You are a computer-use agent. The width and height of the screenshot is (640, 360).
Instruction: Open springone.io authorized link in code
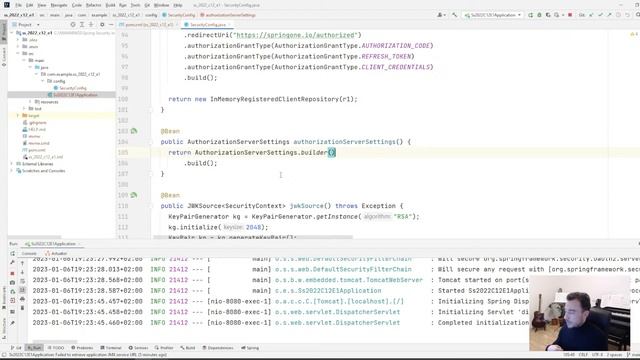[x=296, y=35]
